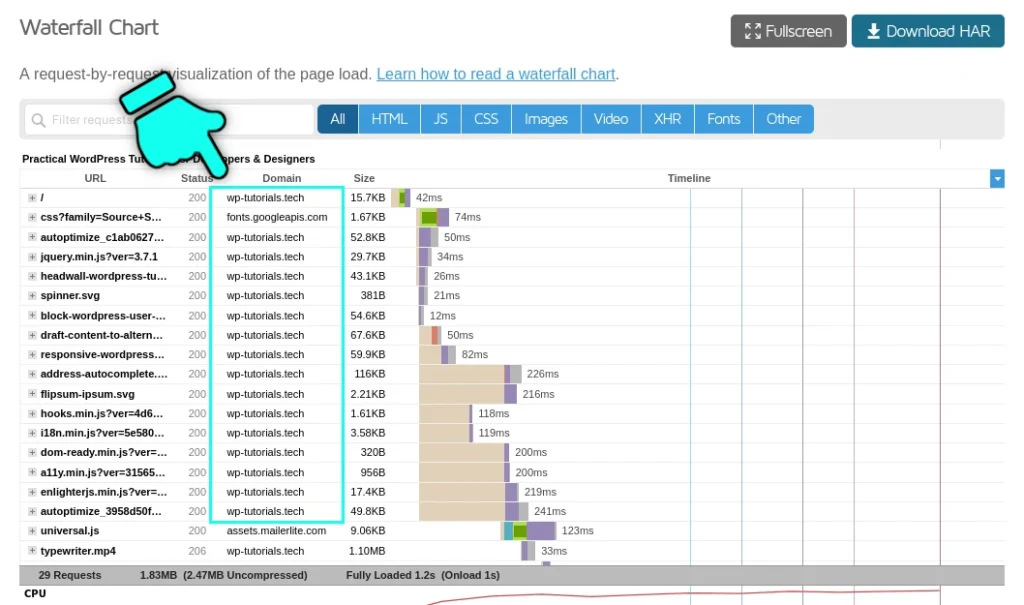The height and width of the screenshot is (605, 1024).
Task: Click the download arrow icon on Download HAR
Action: [x=875, y=31]
